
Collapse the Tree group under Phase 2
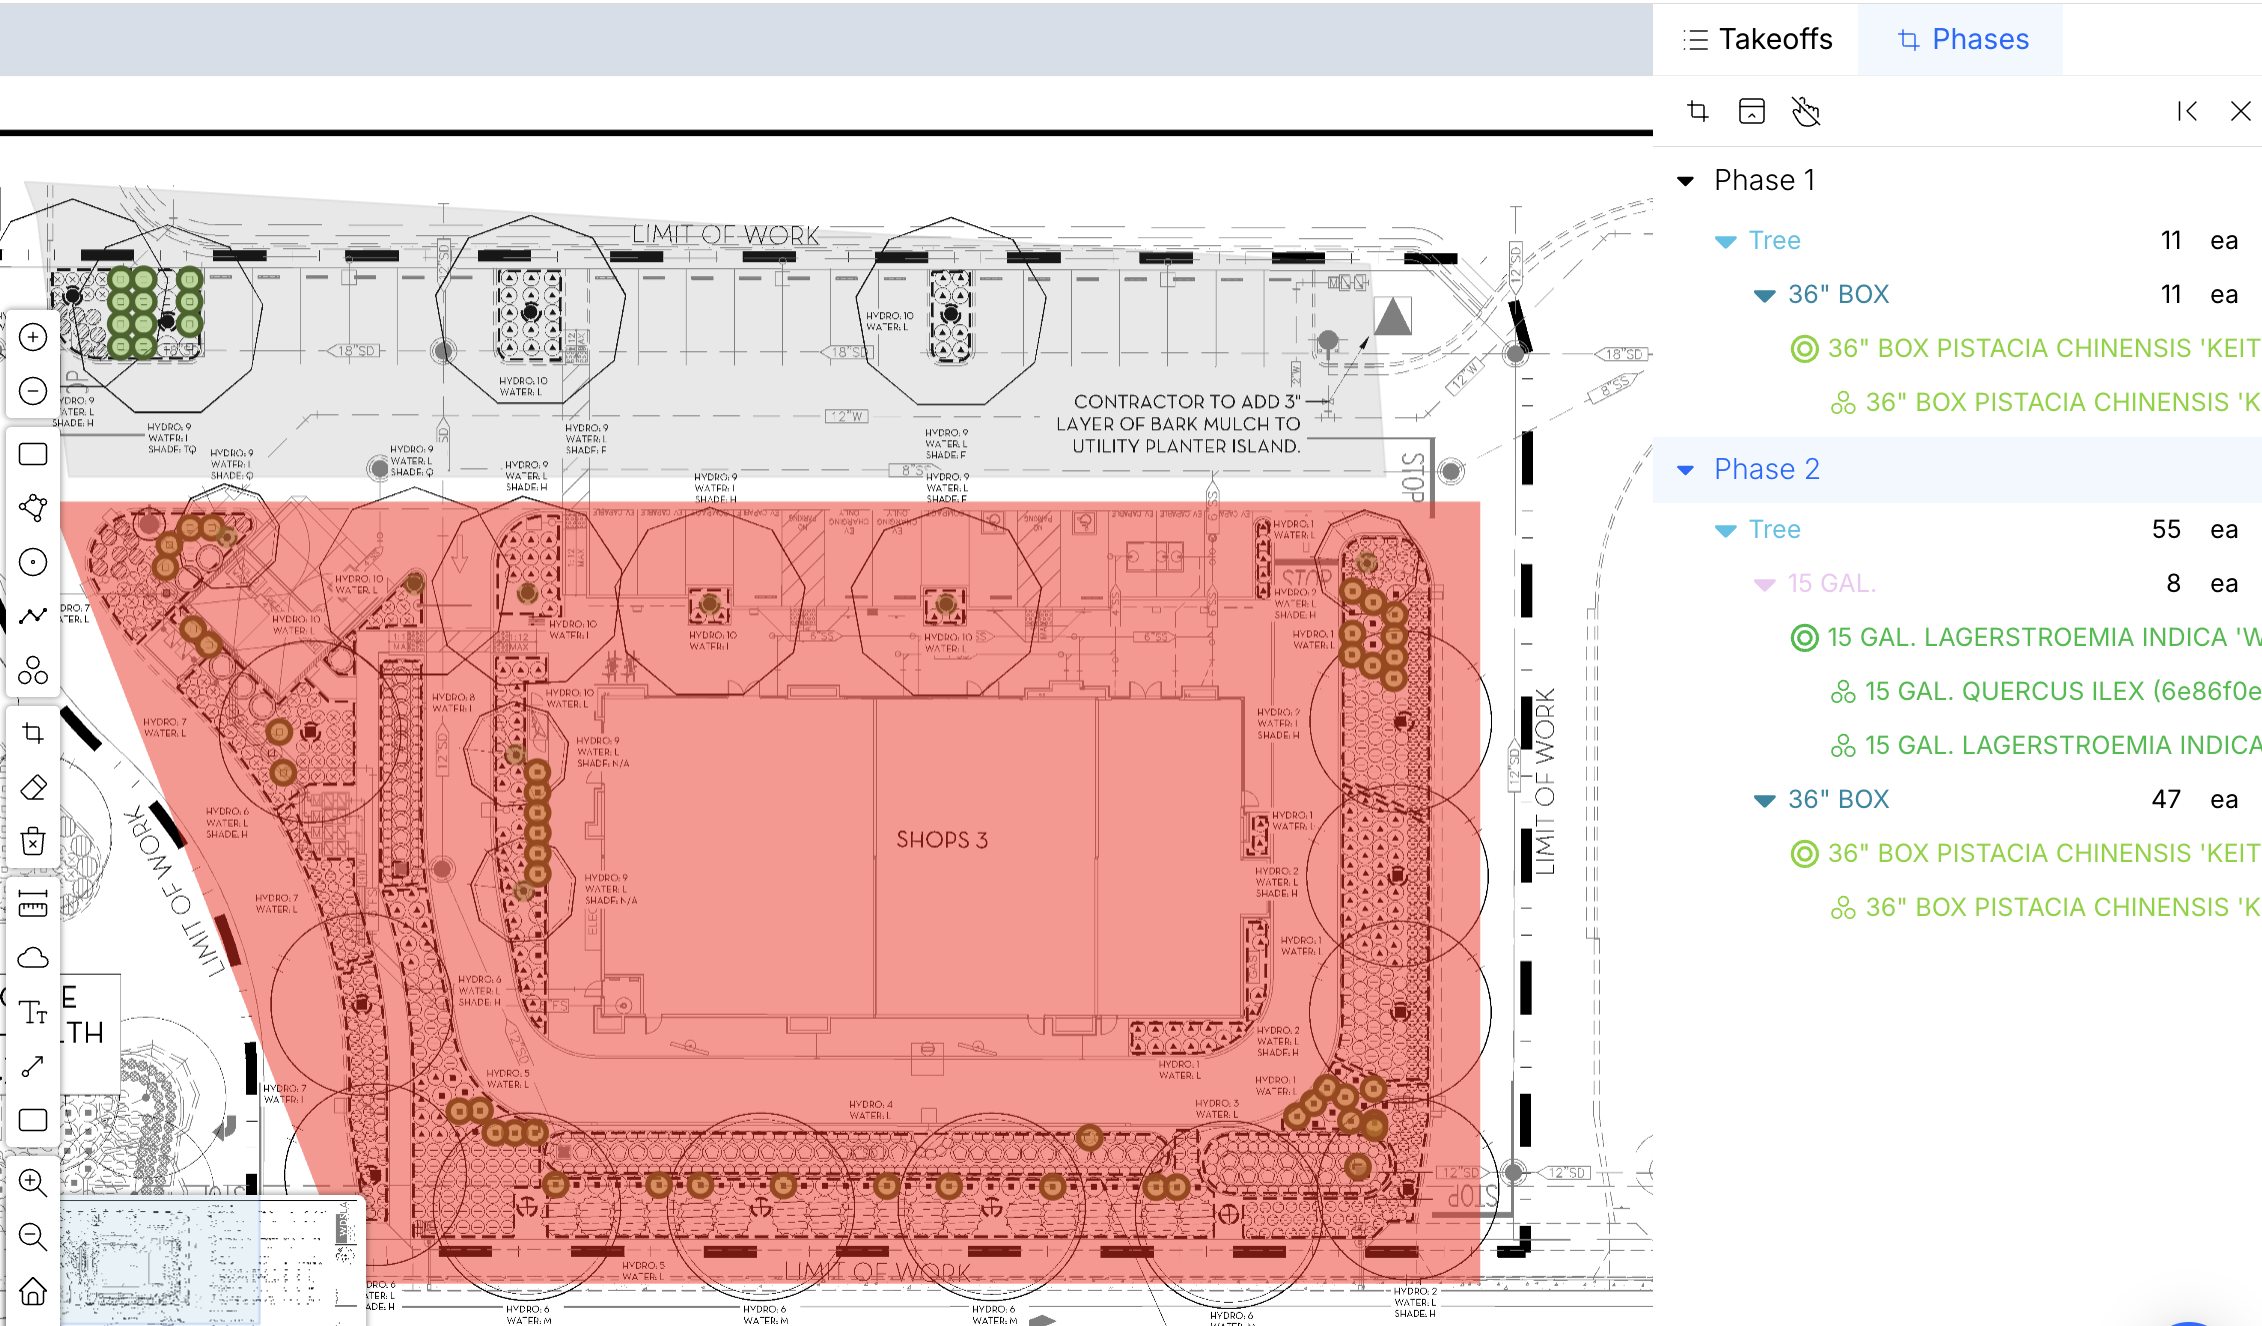[1725, 529]
